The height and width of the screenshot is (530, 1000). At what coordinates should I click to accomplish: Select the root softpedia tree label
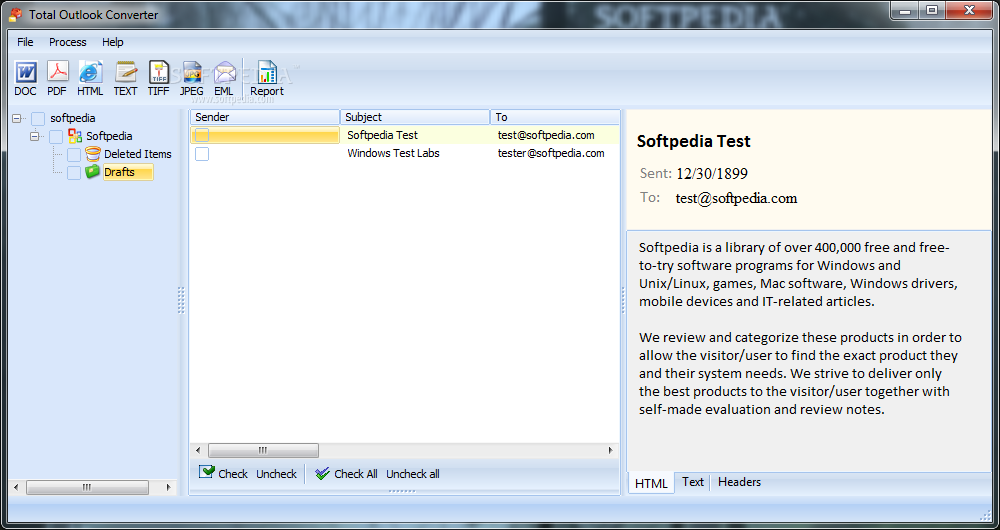click(73, 118)
